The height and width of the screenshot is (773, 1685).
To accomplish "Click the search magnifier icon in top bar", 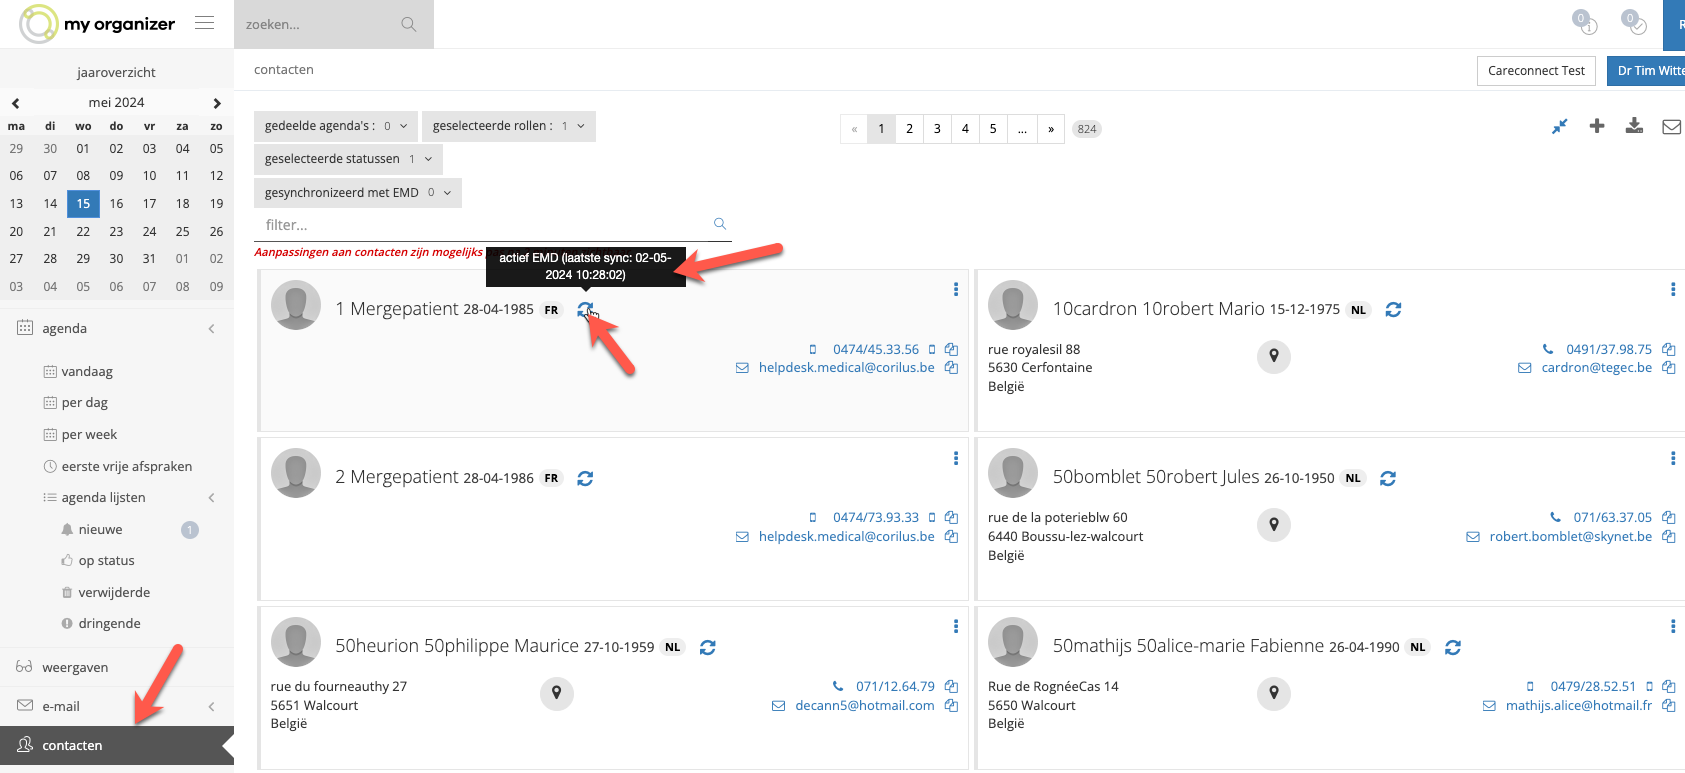I will click(408, 24).
